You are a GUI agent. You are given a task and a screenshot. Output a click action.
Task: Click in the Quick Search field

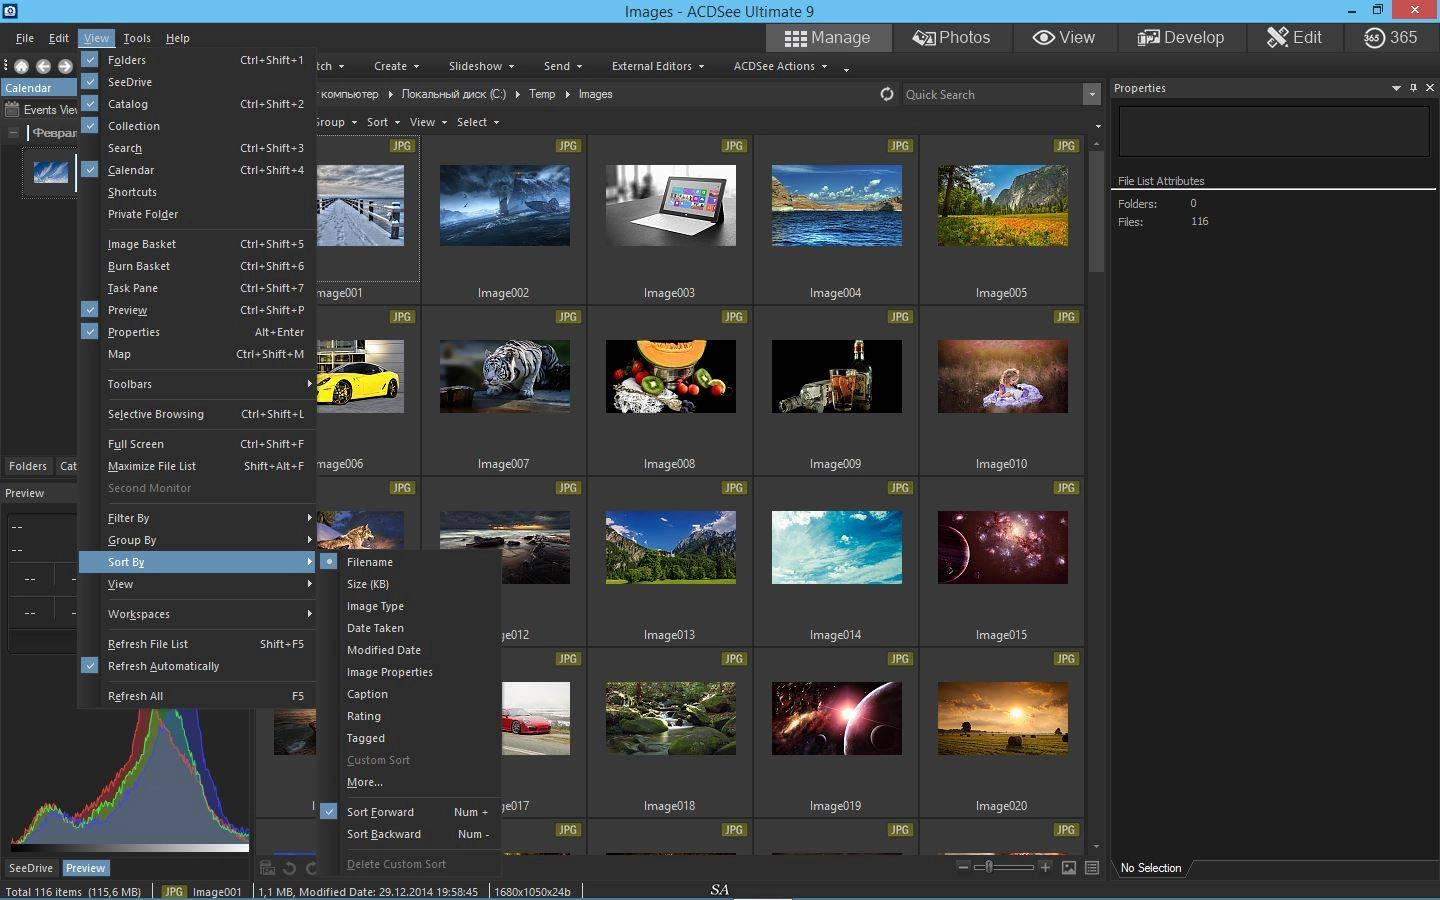tap(992, 94)
